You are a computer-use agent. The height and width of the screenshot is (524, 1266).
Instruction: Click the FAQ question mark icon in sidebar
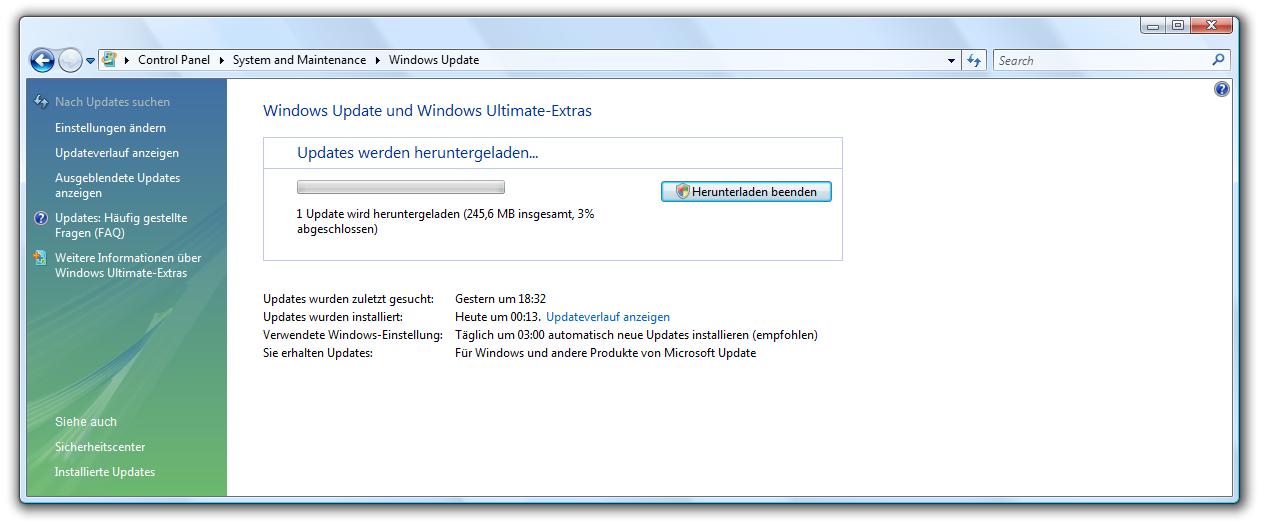[40, 218]
